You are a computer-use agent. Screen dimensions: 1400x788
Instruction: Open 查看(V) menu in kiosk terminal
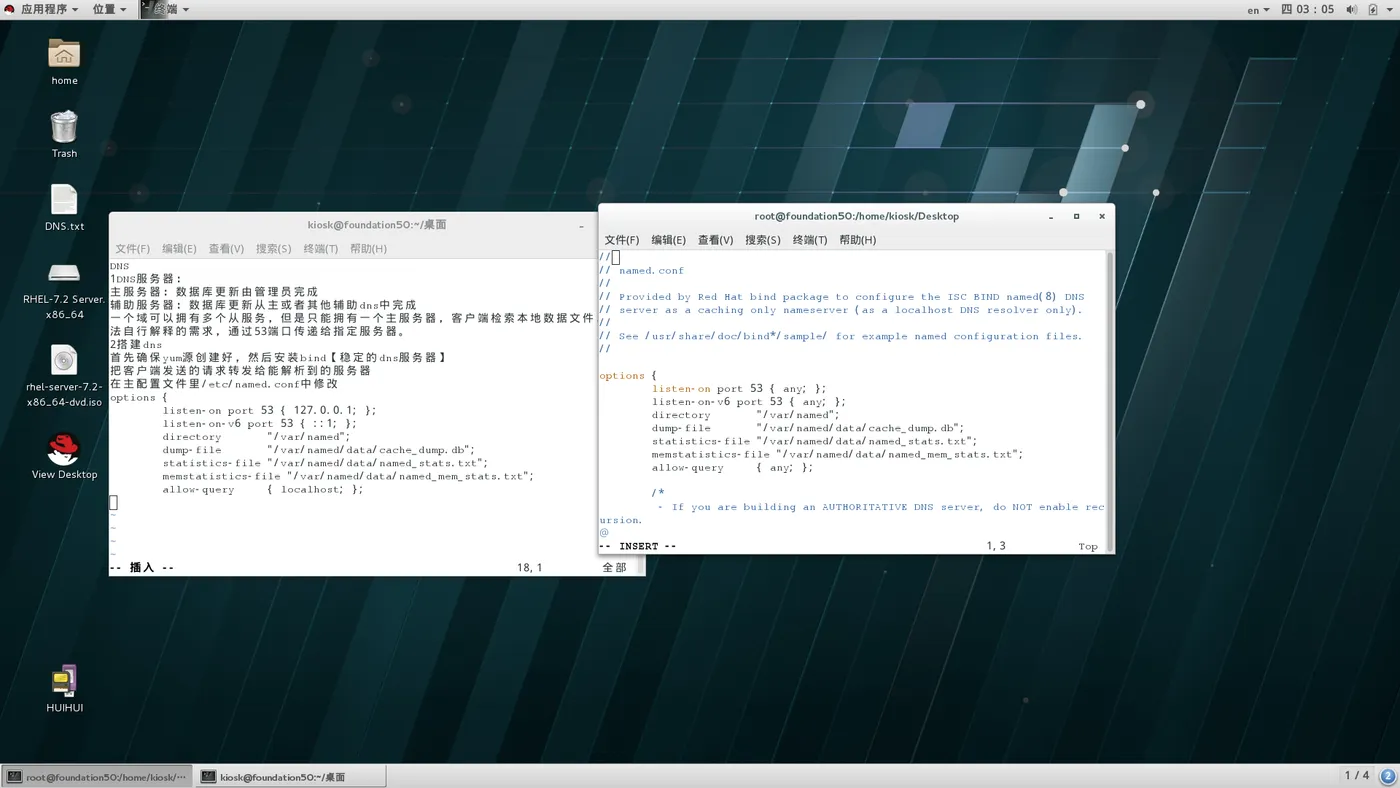pos(226,249)
